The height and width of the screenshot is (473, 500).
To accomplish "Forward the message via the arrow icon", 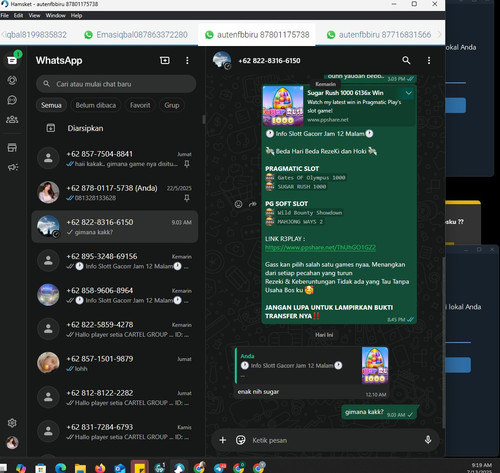I will click(253, 204).
